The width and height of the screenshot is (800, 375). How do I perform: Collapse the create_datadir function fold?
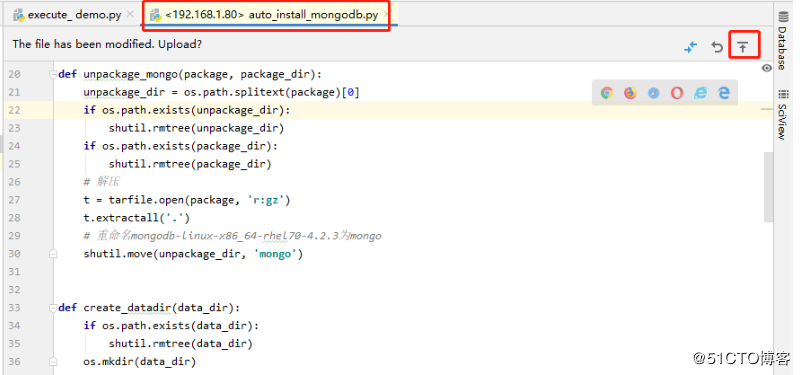[x=52, y=308]
